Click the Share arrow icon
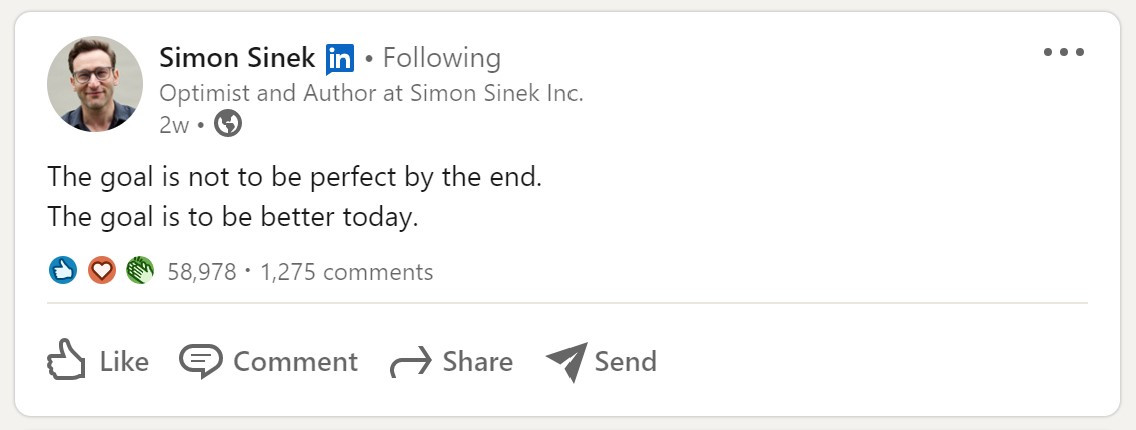Screen dimensions: 1136x430 point(410,362)
